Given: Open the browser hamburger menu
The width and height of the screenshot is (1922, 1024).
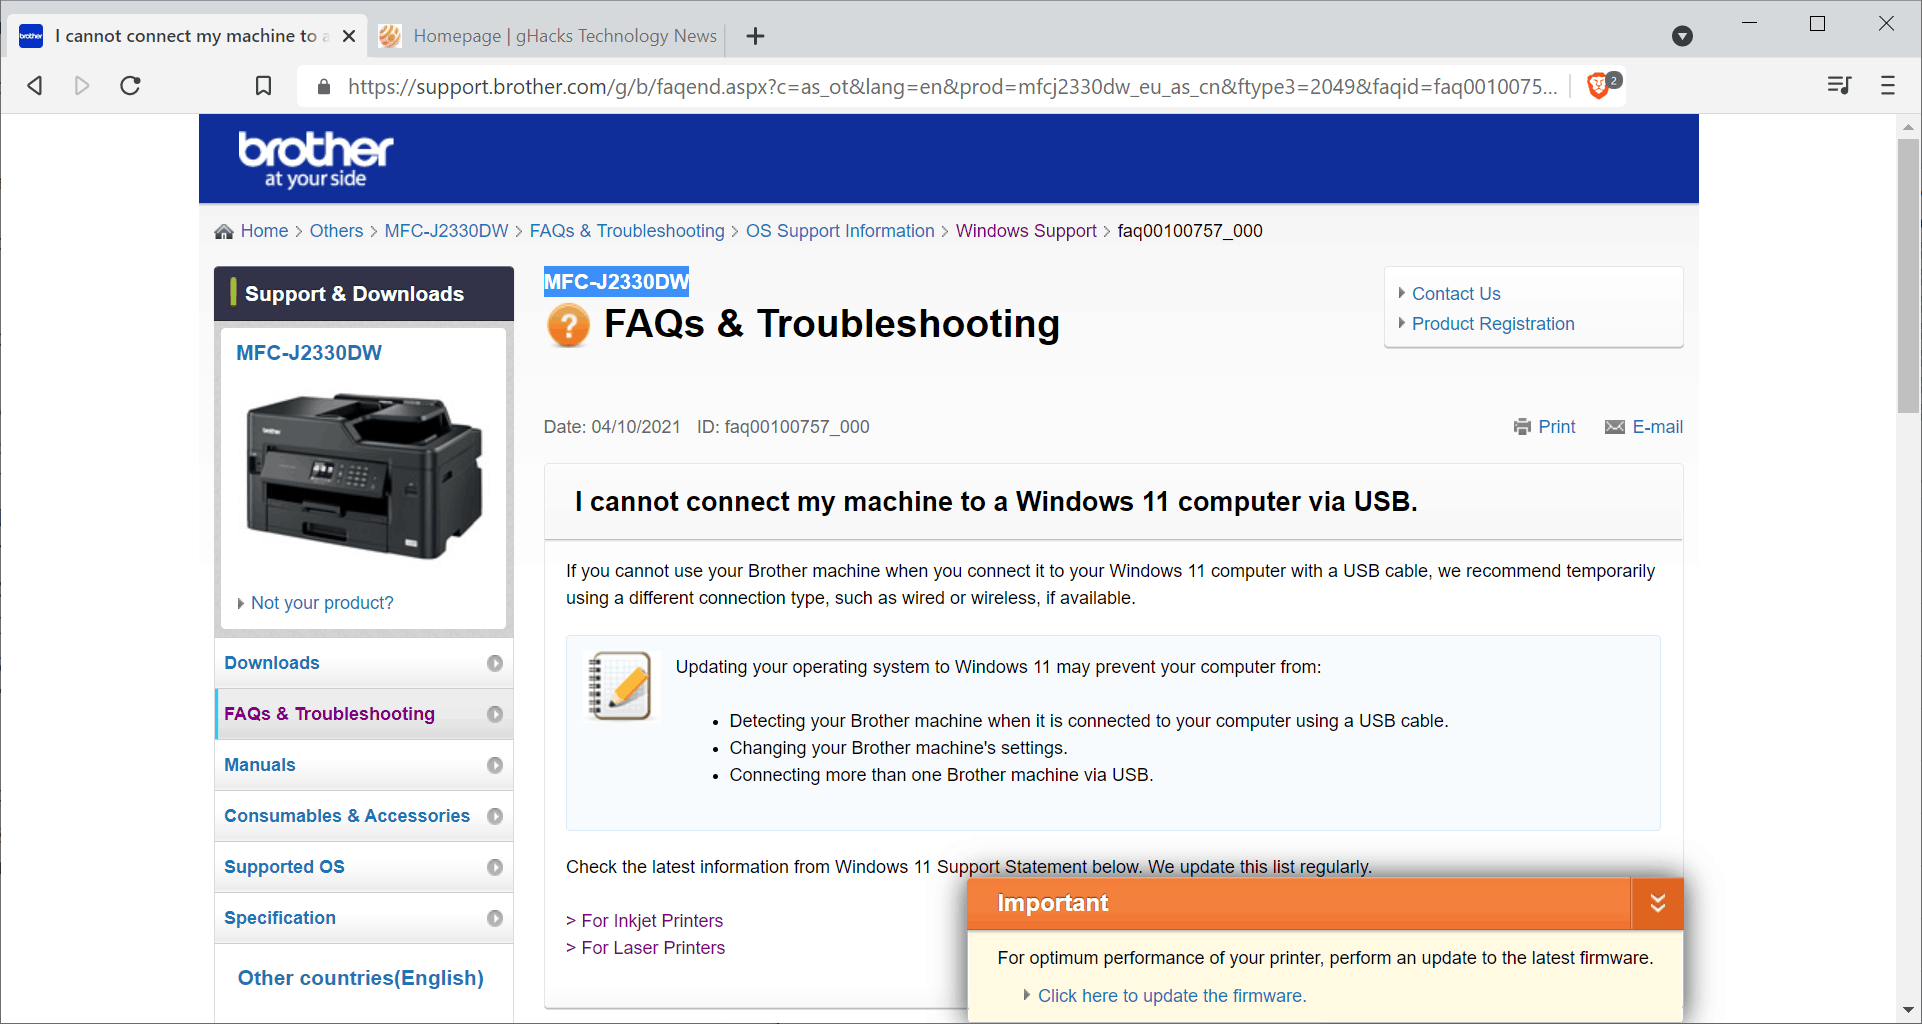Looking at the screenshot, I should point(1887,86).
